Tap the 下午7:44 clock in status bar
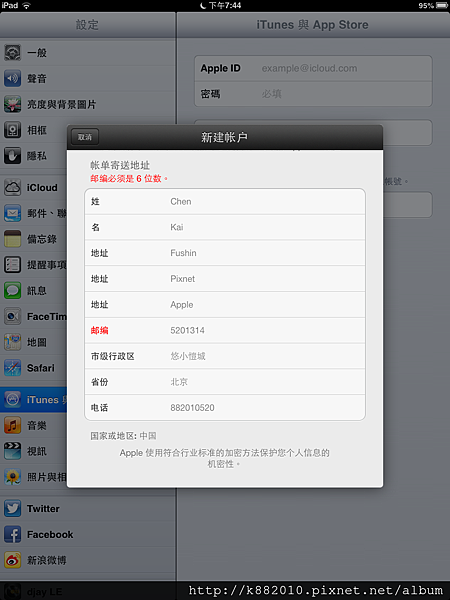The image size is (450, 600). [225, 5]
